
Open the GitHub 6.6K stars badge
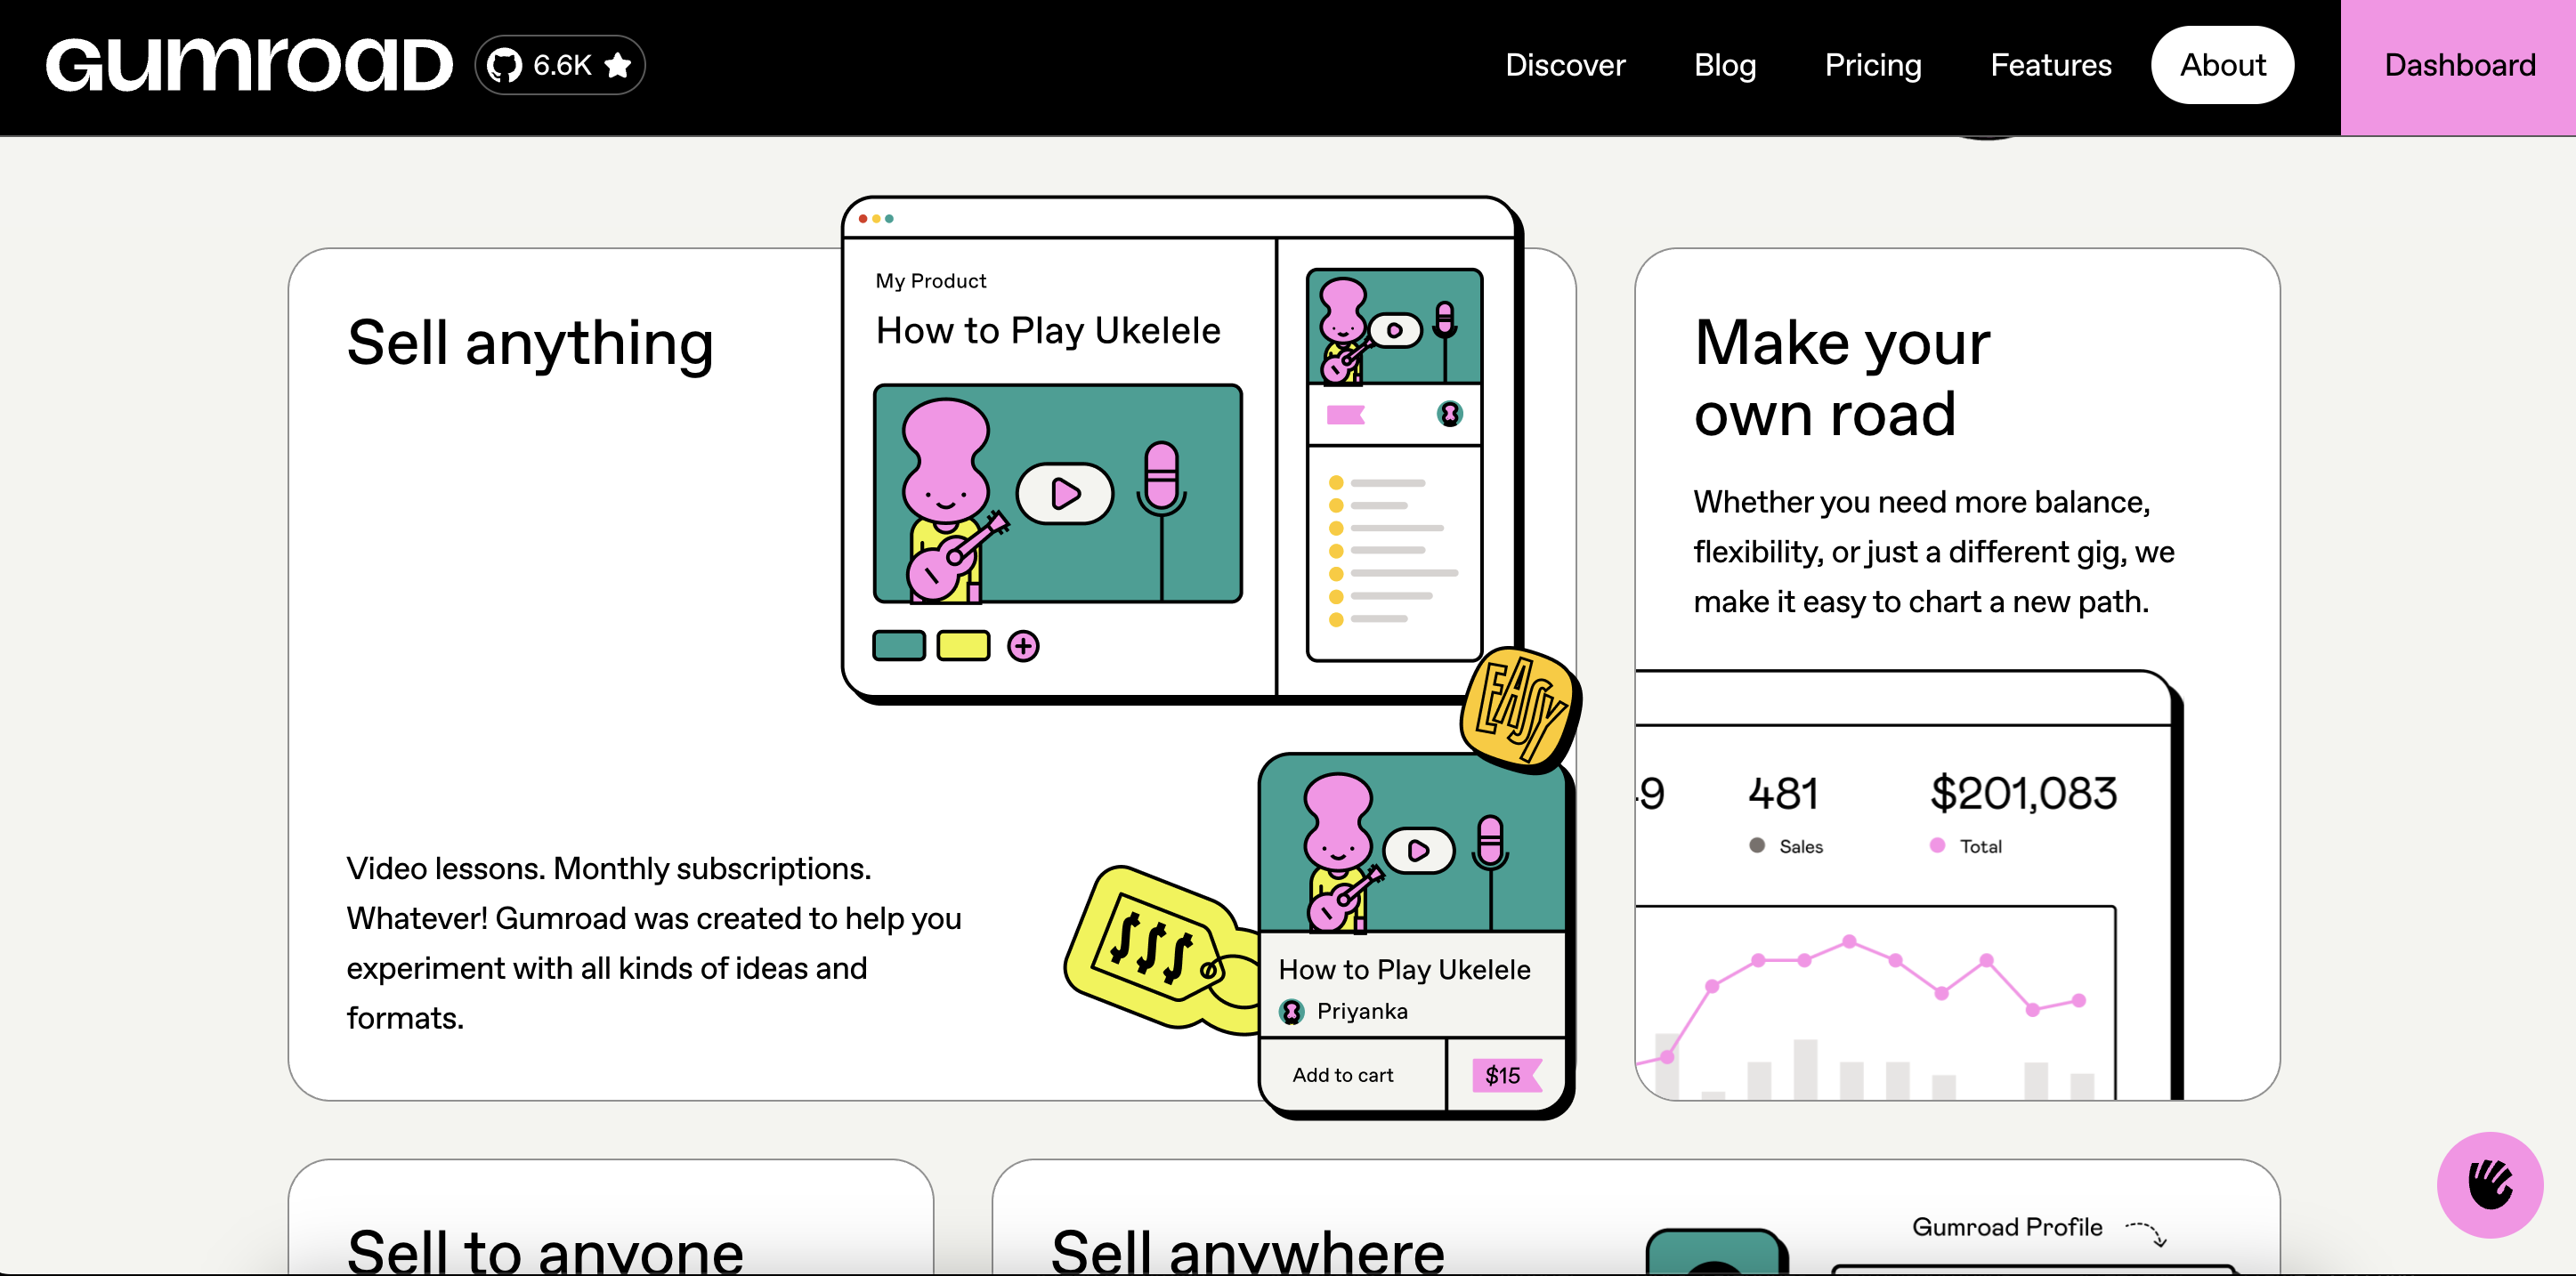tap(560, 66)
